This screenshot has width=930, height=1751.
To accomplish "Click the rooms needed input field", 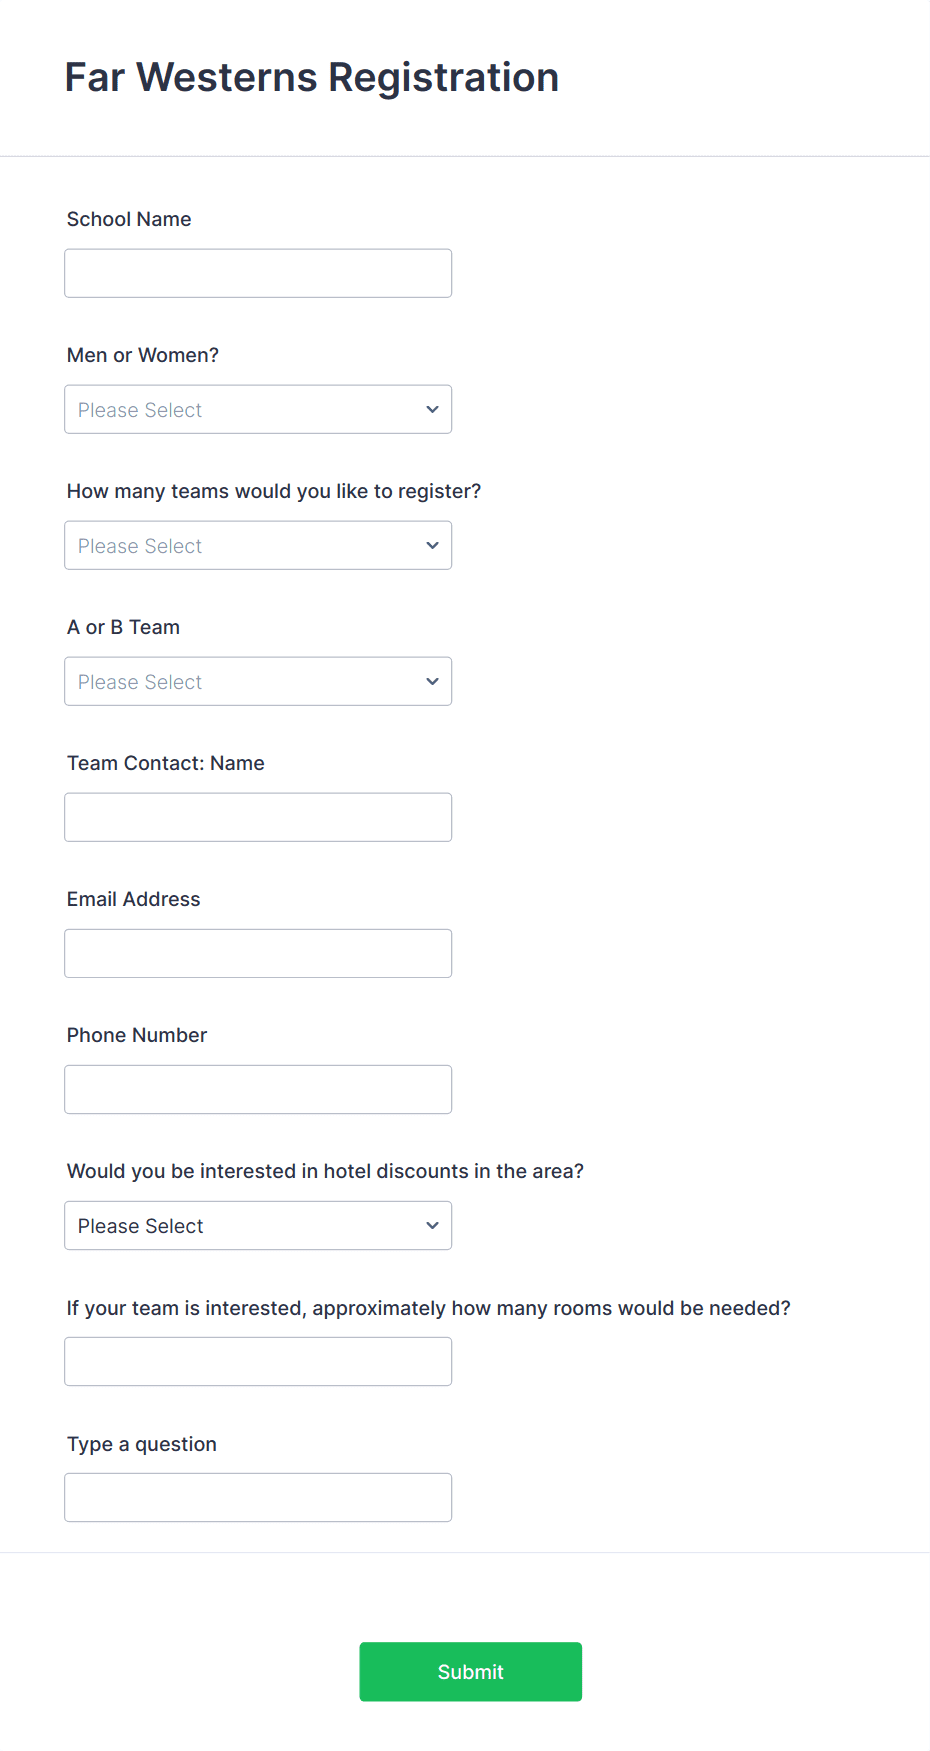I will [258, 1361].
